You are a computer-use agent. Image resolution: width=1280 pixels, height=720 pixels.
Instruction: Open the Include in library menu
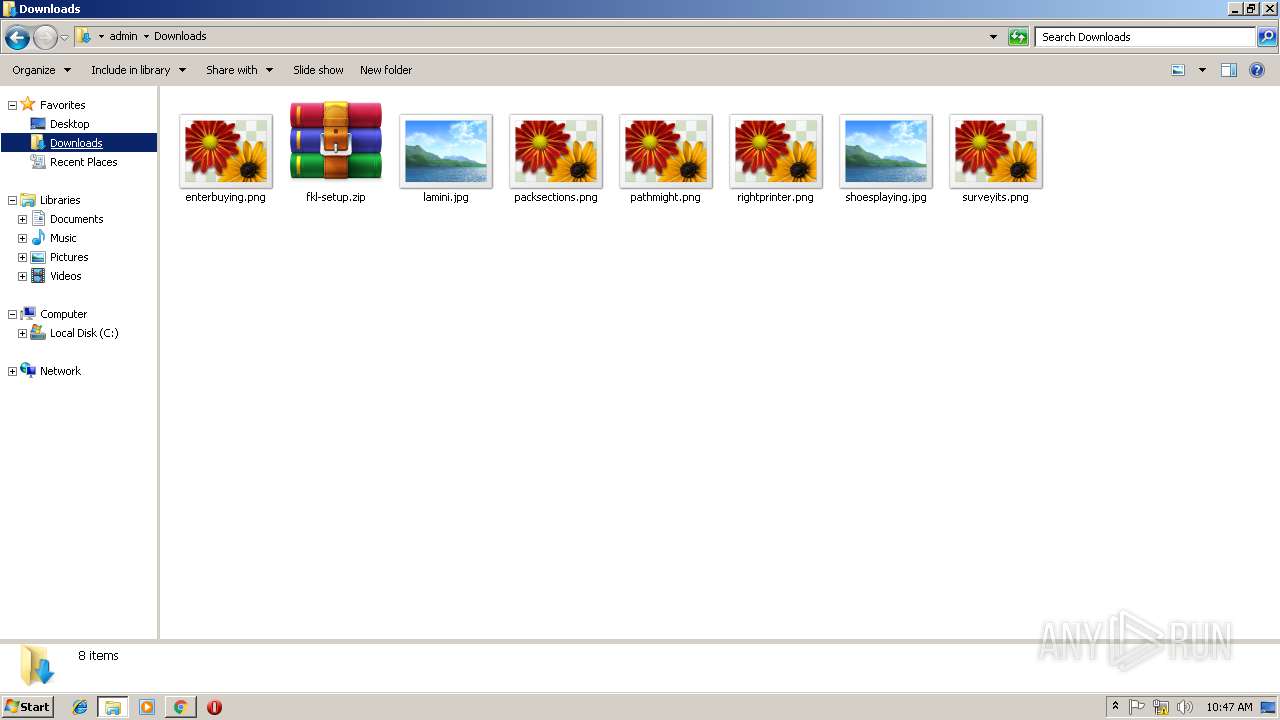(x=138, y=70)
